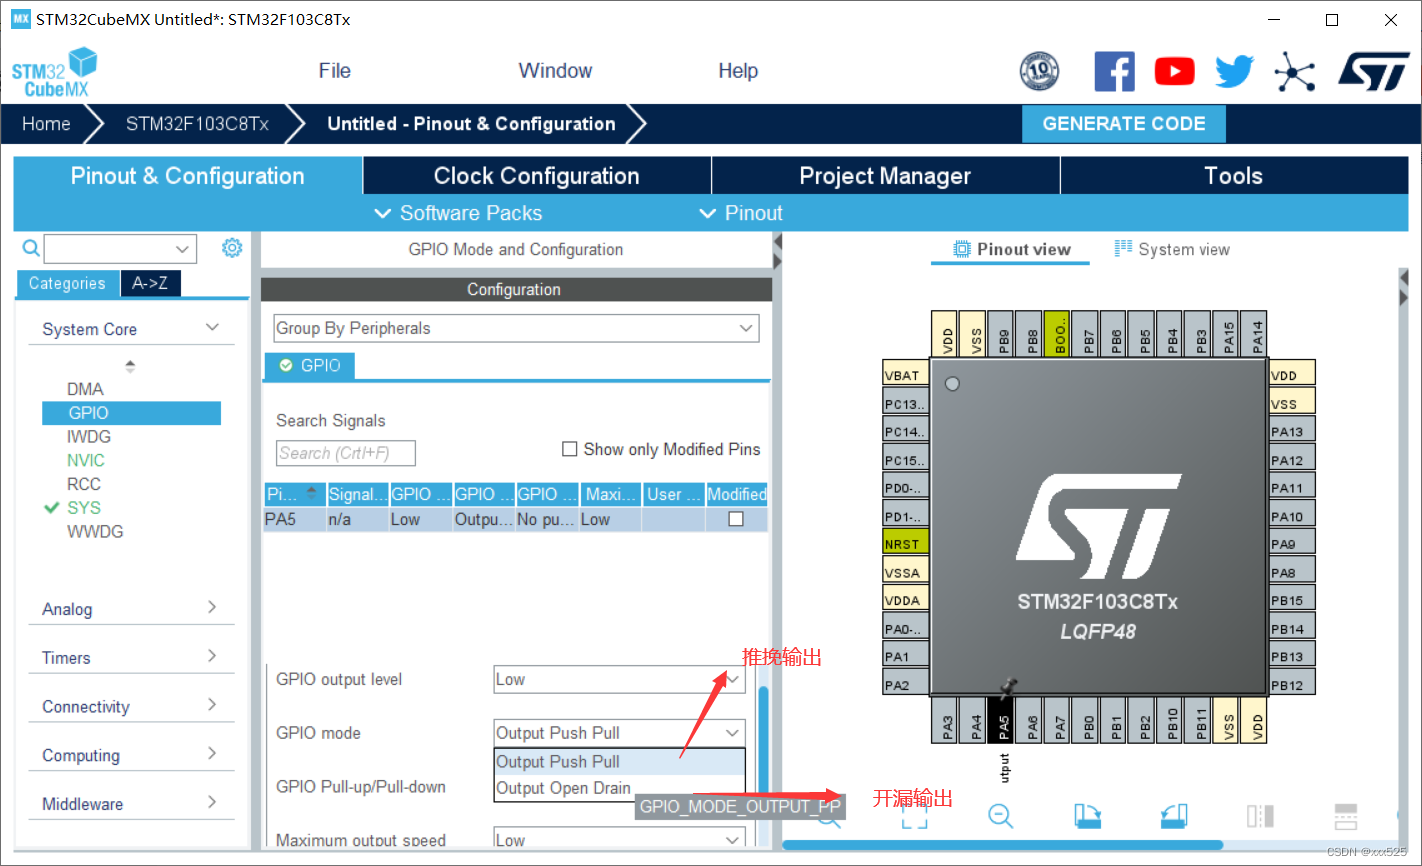Toggle the horizontal split layout icon
The width and height of the screenshot is (1422, 866).
pyautogui.click(x=1346, y=816)
